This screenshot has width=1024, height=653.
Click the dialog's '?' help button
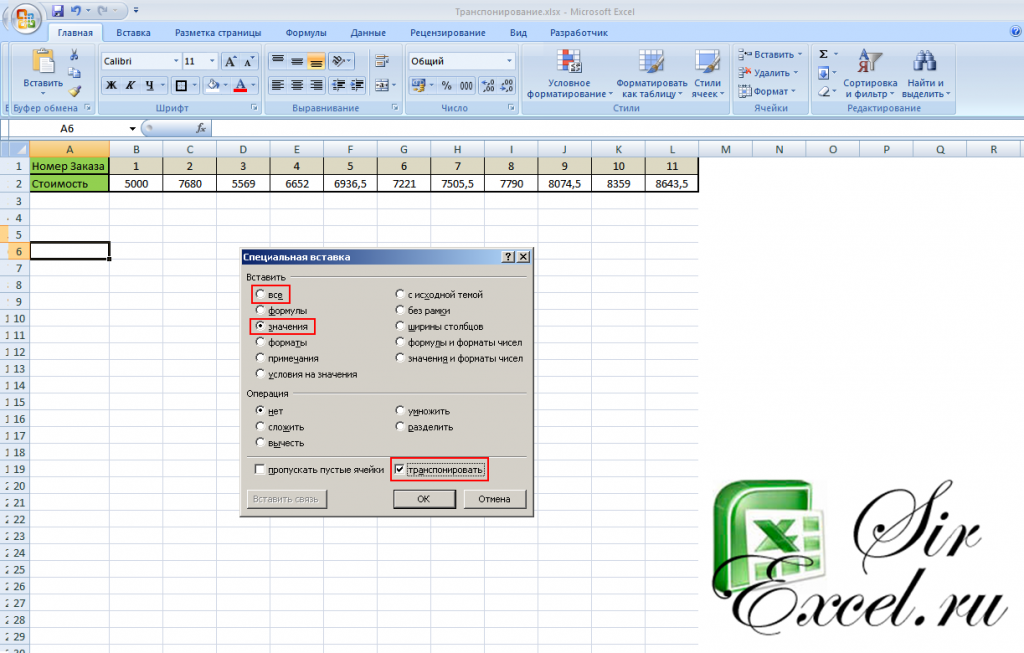point(508,257)
